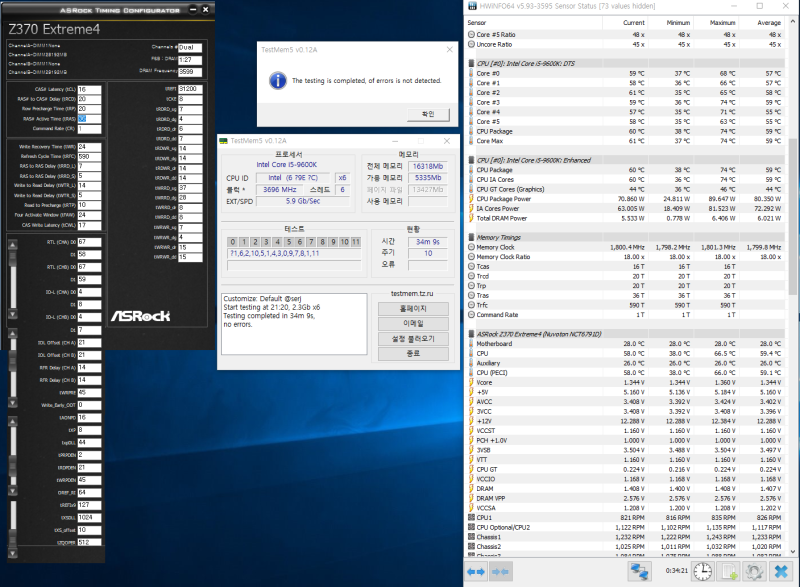Start logging with document-plus icon
The image size is (800, 587).
[x=728, y=572]
